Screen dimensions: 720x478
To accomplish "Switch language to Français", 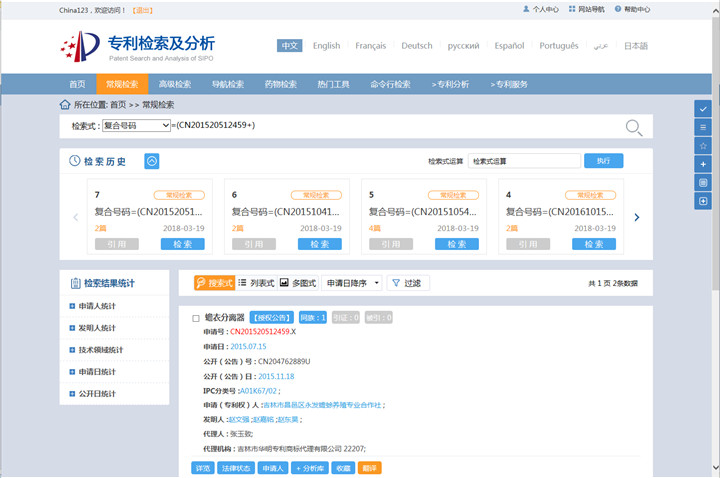I will [371, 45].
